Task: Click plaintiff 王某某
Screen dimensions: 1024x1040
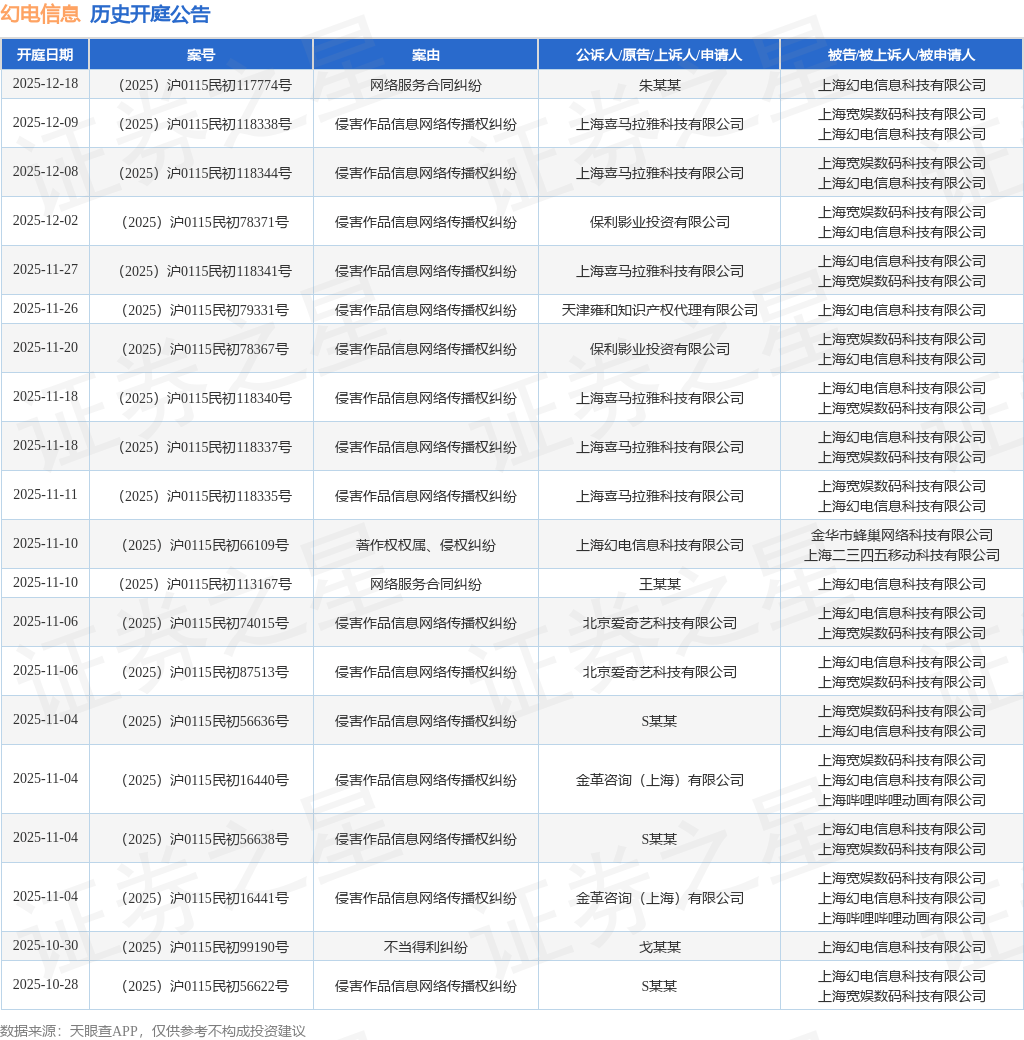Action: coord(659,584)
